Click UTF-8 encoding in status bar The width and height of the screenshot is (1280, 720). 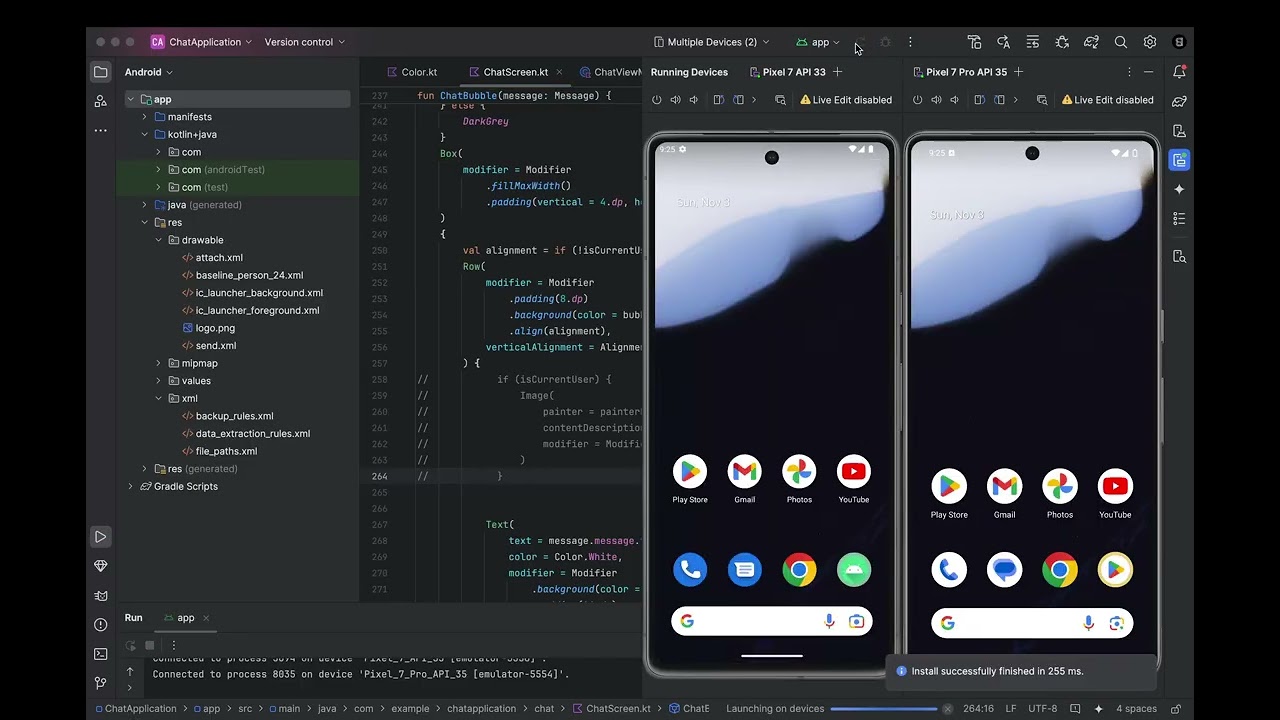[x=1042, y=709]
